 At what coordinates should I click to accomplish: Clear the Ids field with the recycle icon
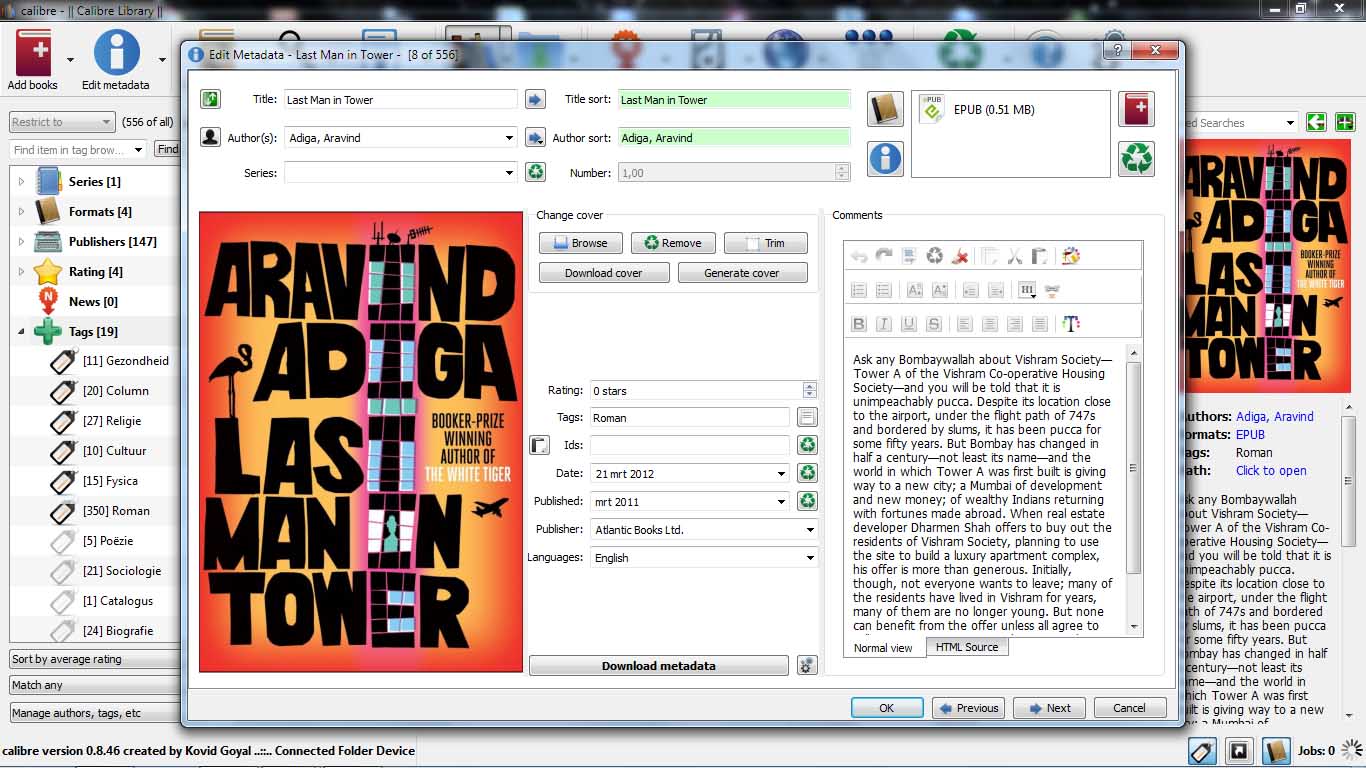(x=807, y=445)
